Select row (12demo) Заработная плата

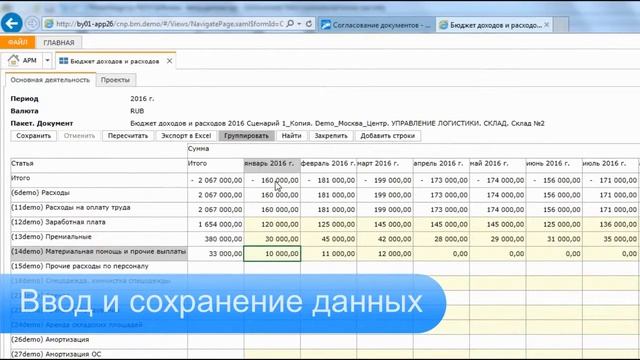click(99, 224)
